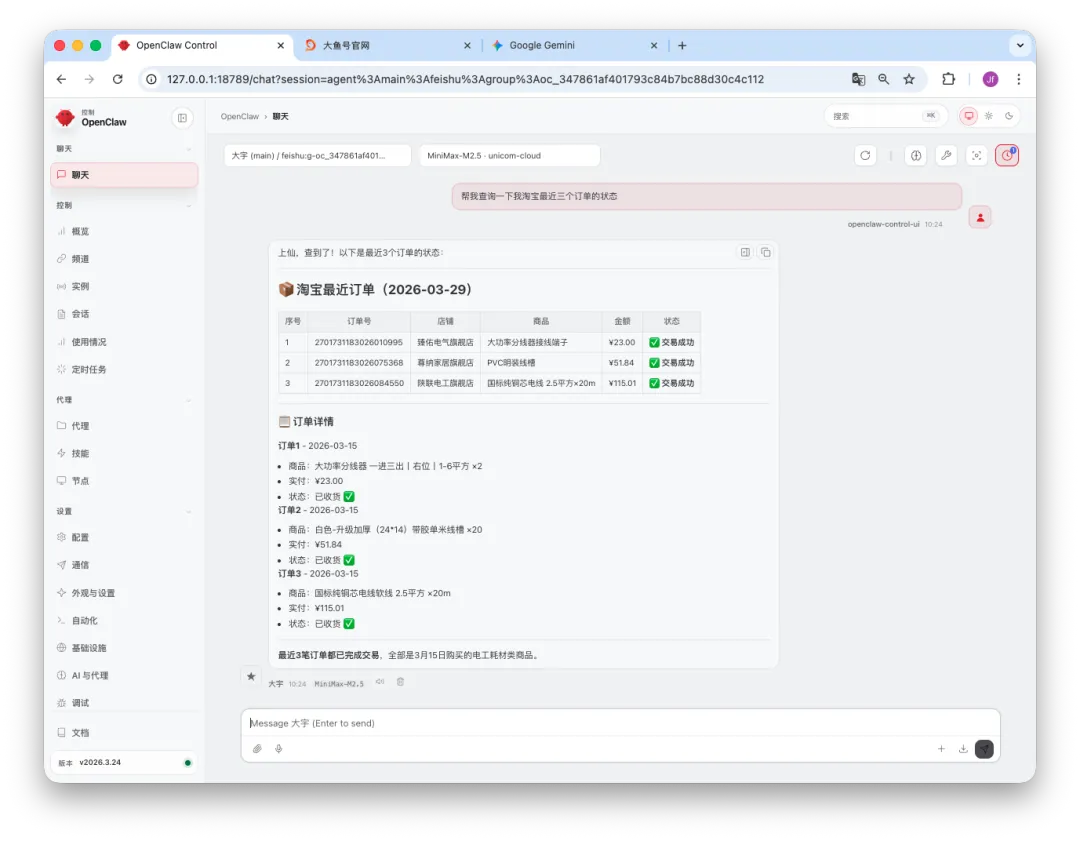The height and width of the screenshot is (841, 1080).
Task: Toggle the thinking brain icon button
Action: tap(916, 156)
